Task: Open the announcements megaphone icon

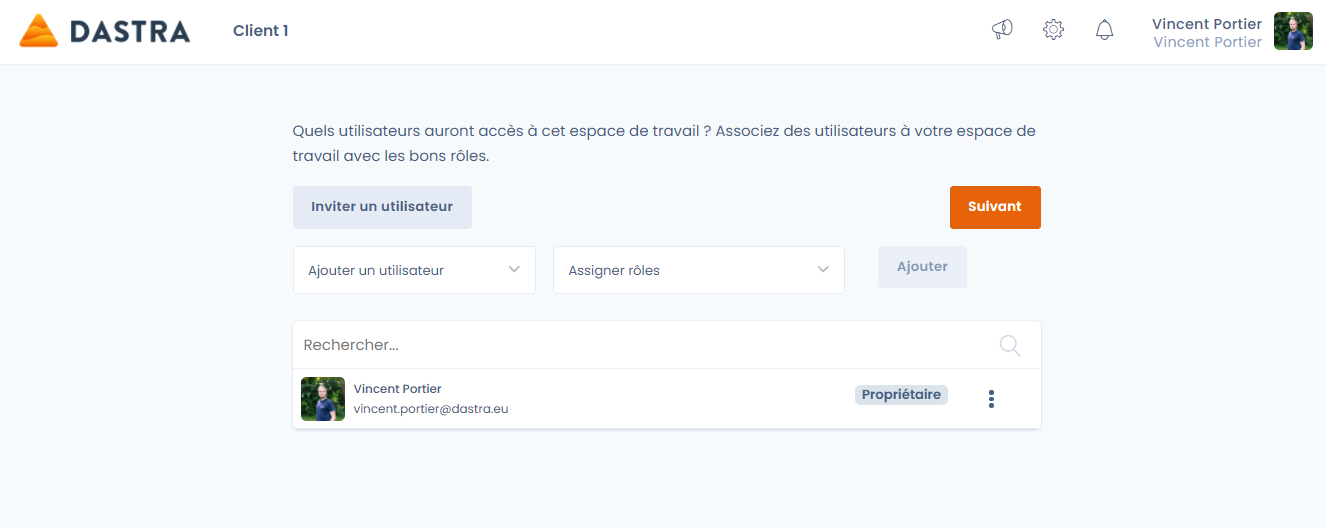Action: pos(1002,30)
